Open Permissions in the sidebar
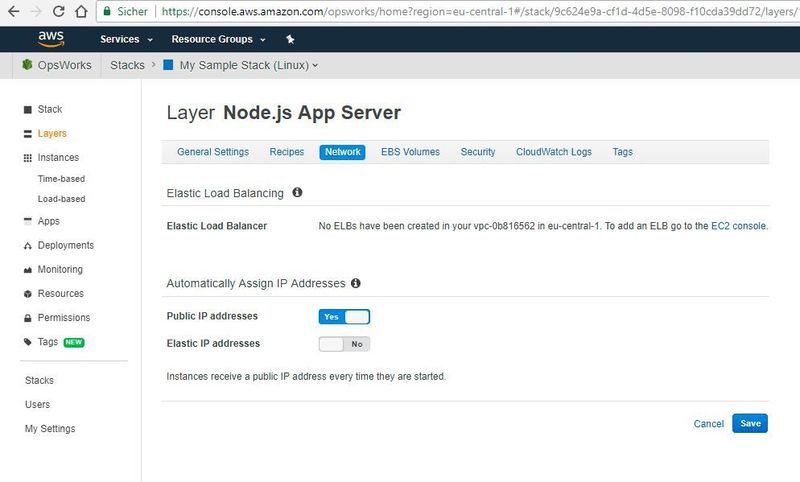 pos(64,318)
